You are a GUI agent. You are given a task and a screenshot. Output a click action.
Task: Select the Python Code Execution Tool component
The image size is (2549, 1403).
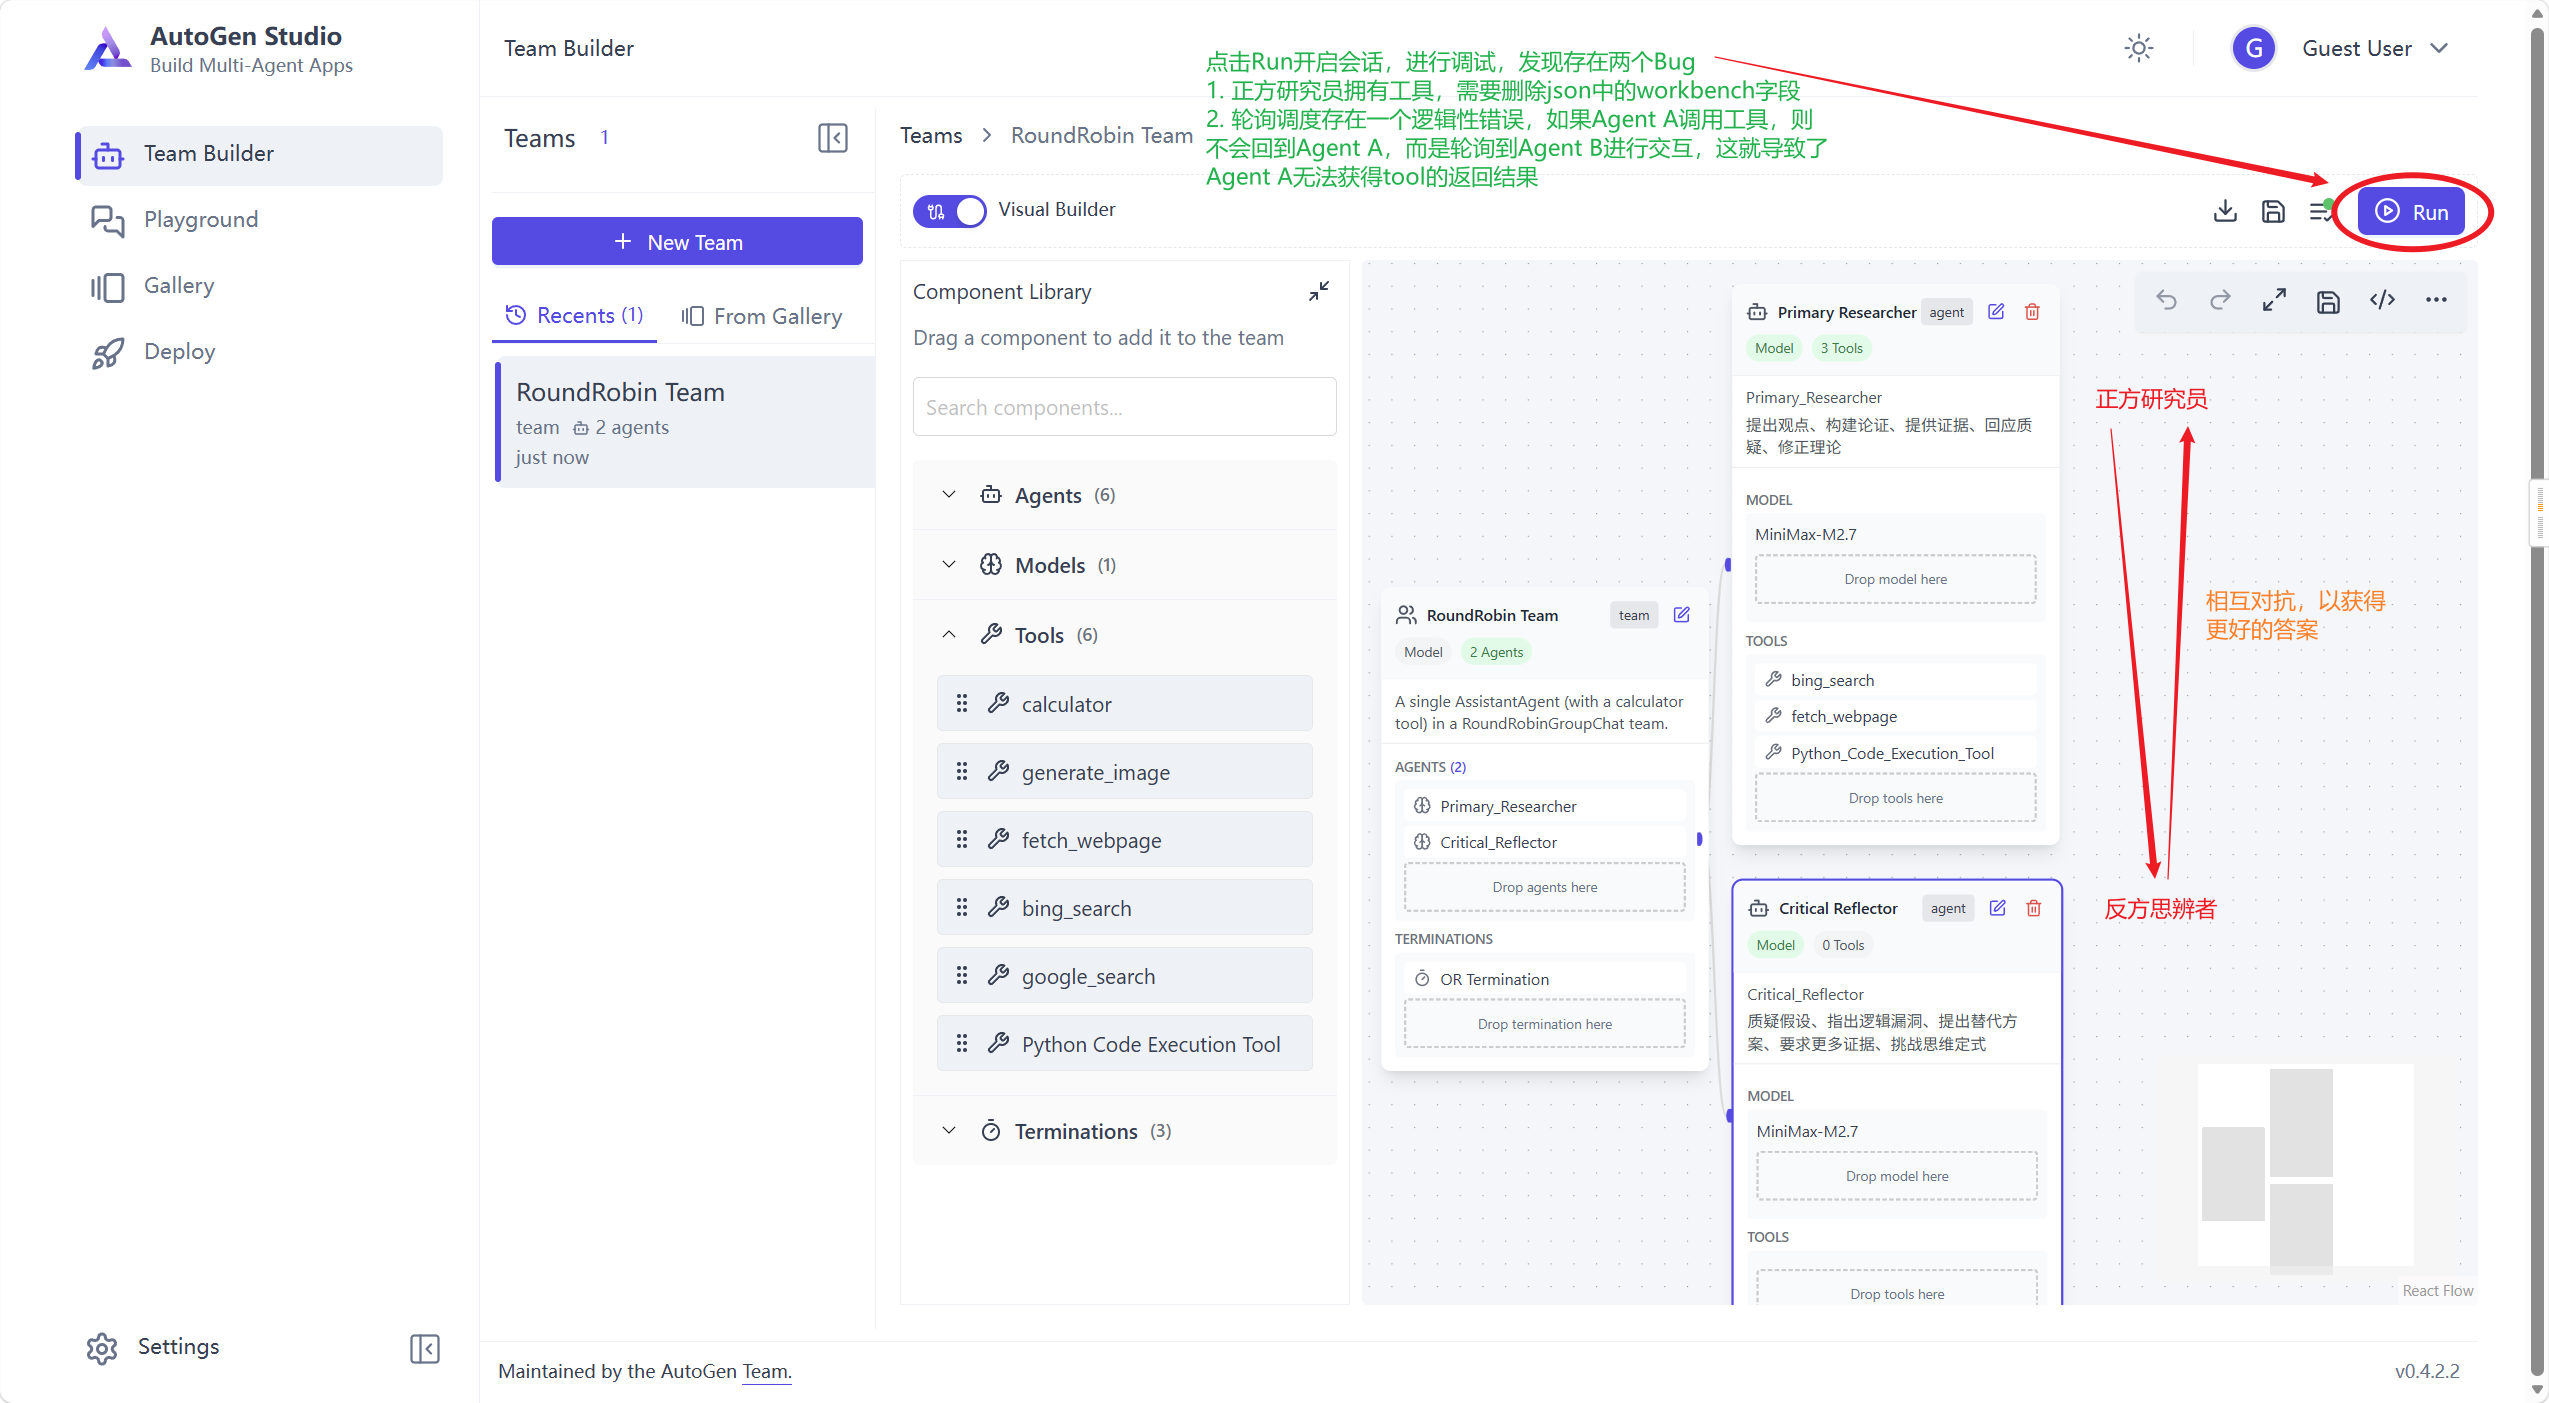tap(1124, 1043)
